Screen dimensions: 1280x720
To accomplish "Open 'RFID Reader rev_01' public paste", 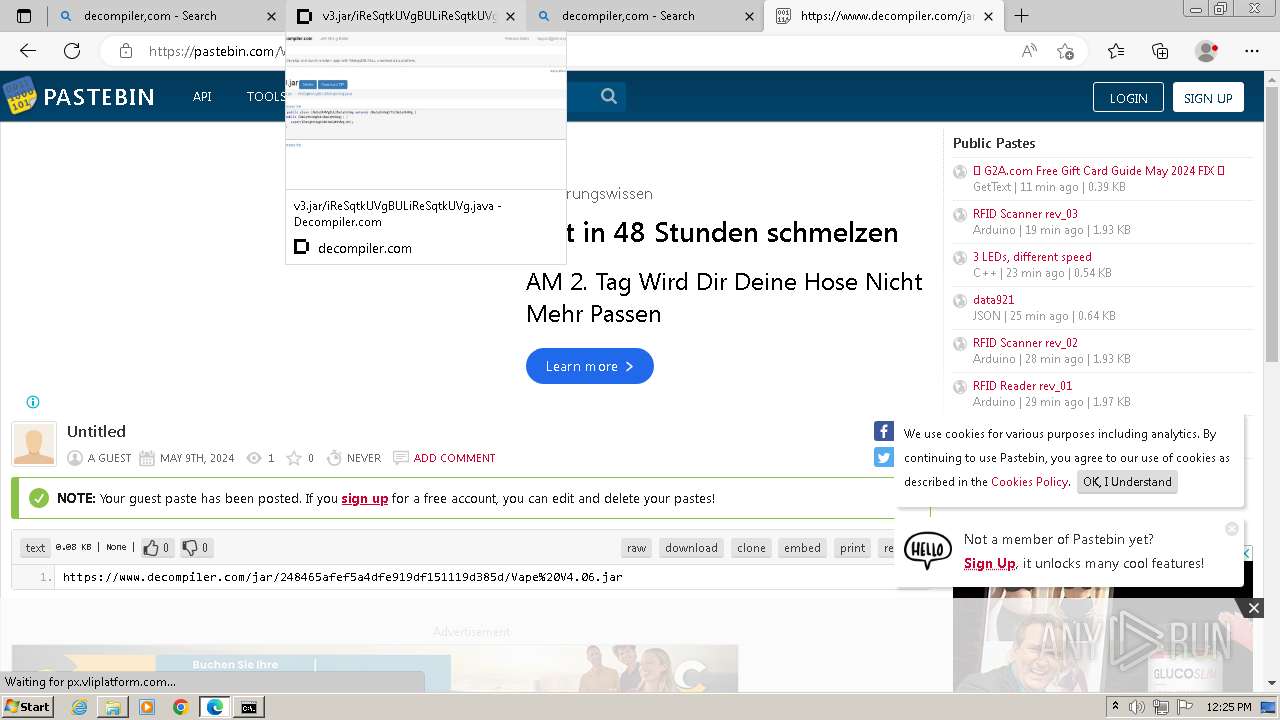I will tap(1022, 386).
